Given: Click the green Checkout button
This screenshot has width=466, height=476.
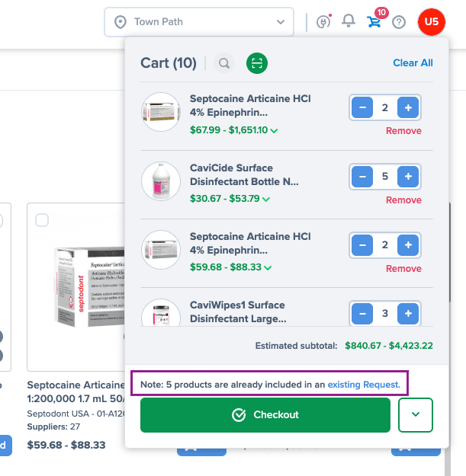Looking at the screenshot, I should pos(265,415).
